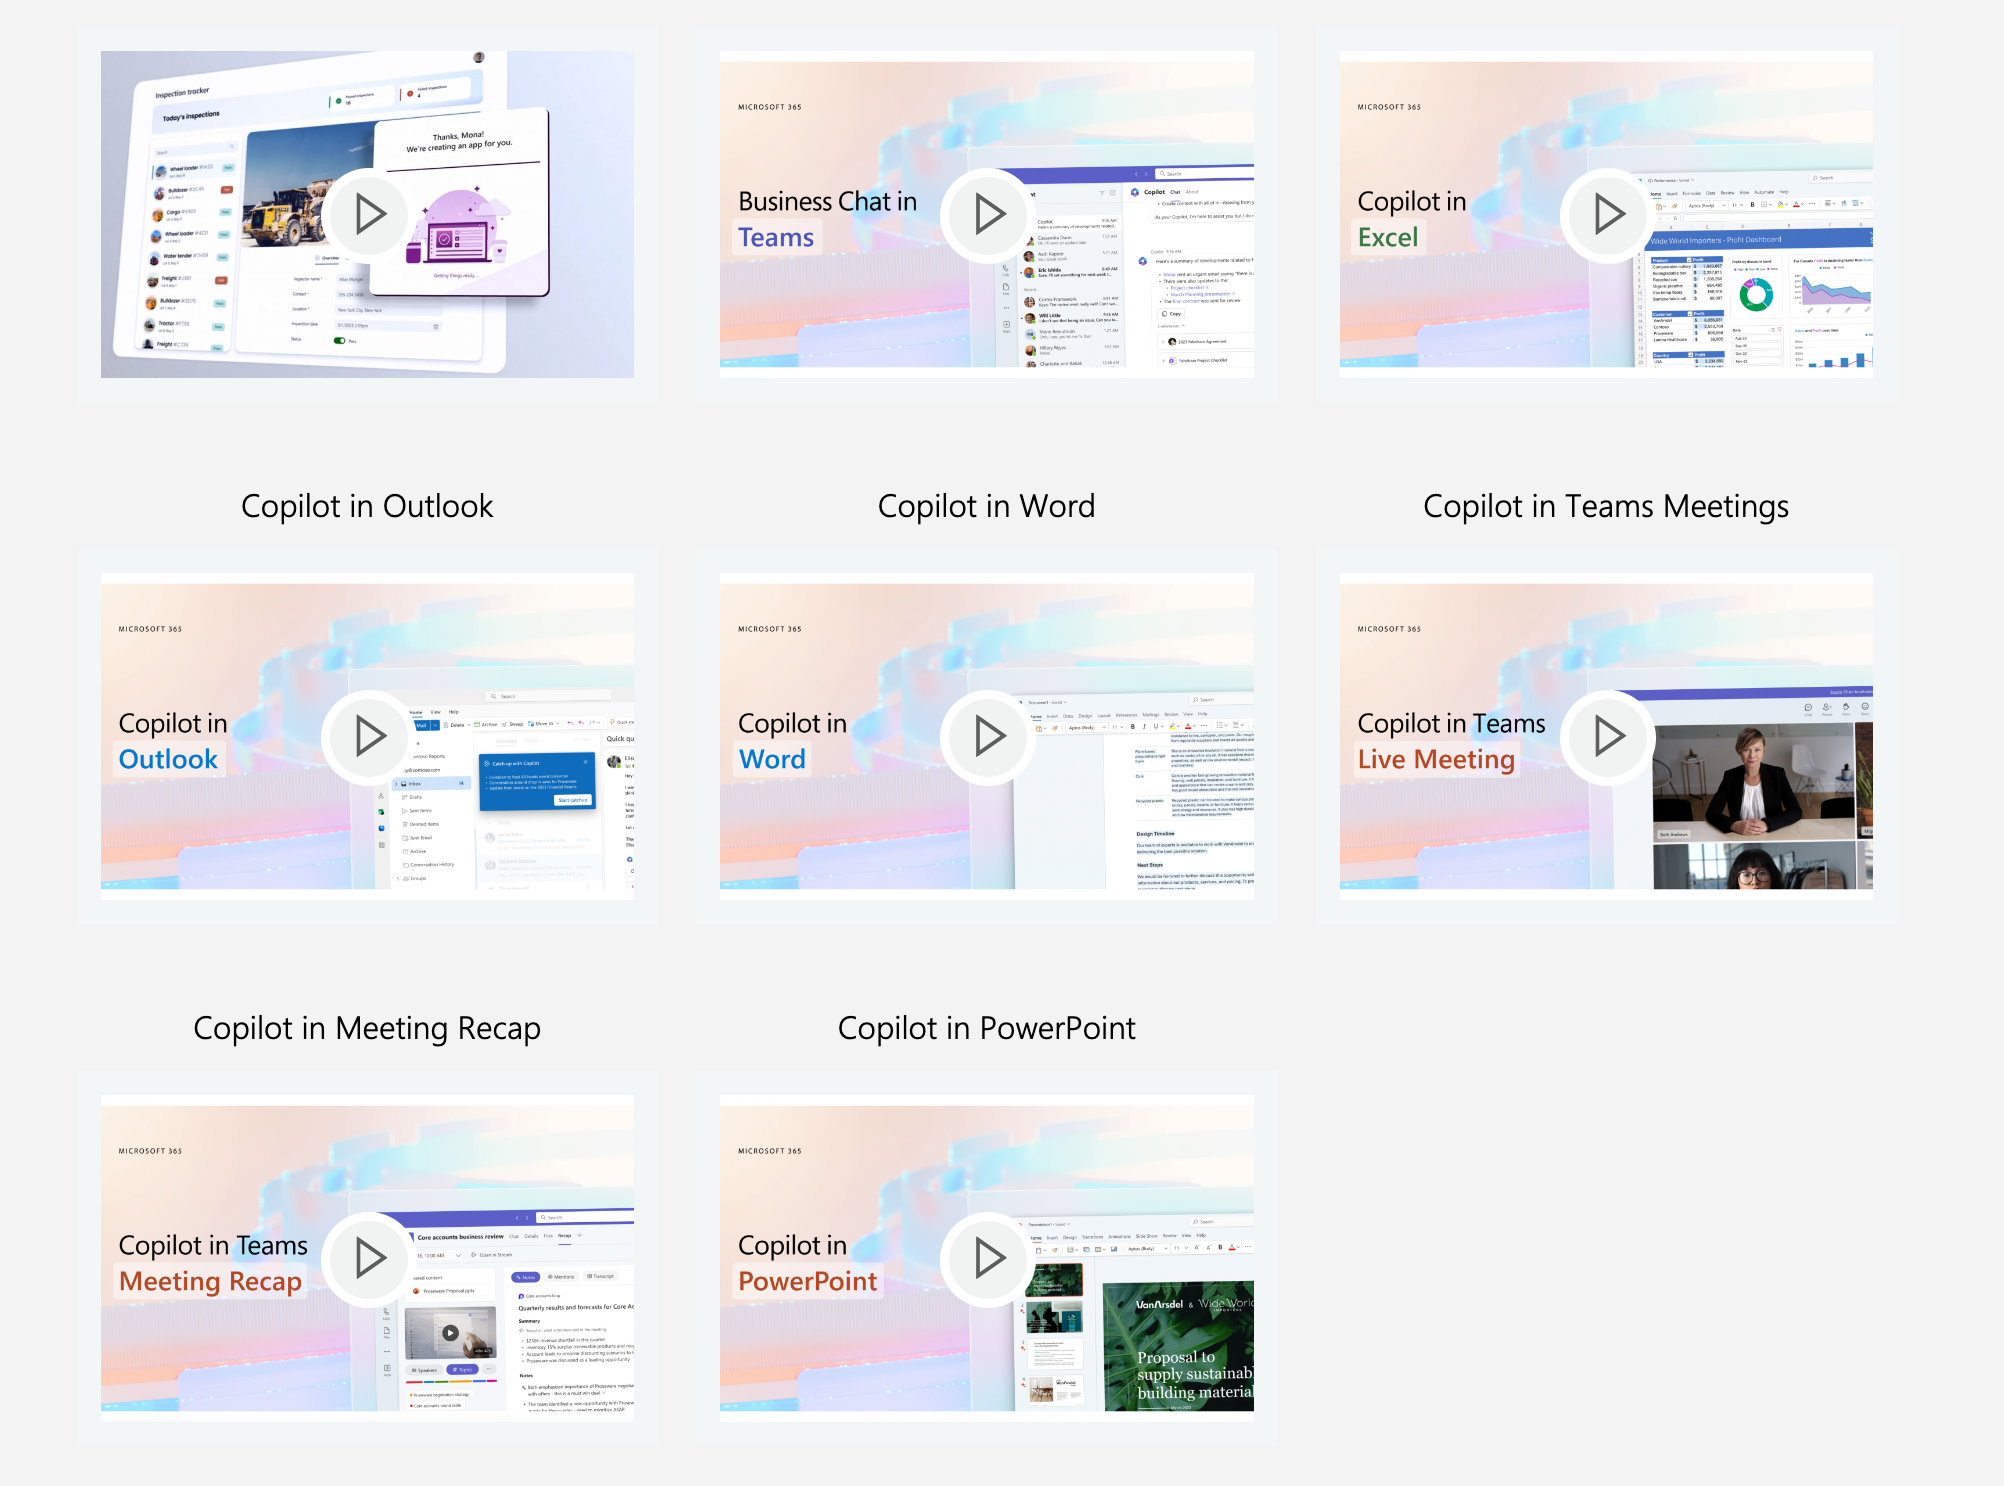Screen dimensions: 2004x1486
Task: Play the Copilot in PowerPoint video
Action: tap(990, 1258)
